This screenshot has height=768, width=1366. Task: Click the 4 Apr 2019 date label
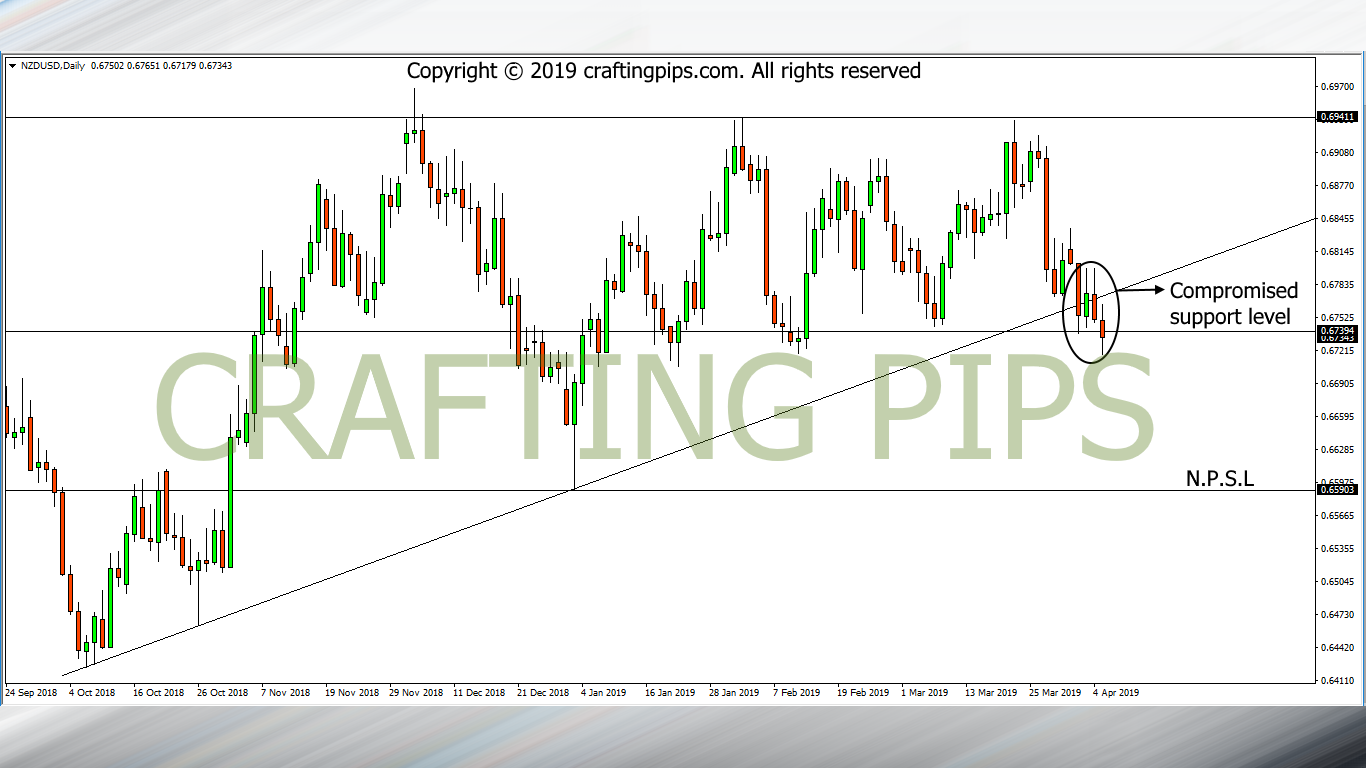(1115, 692)
